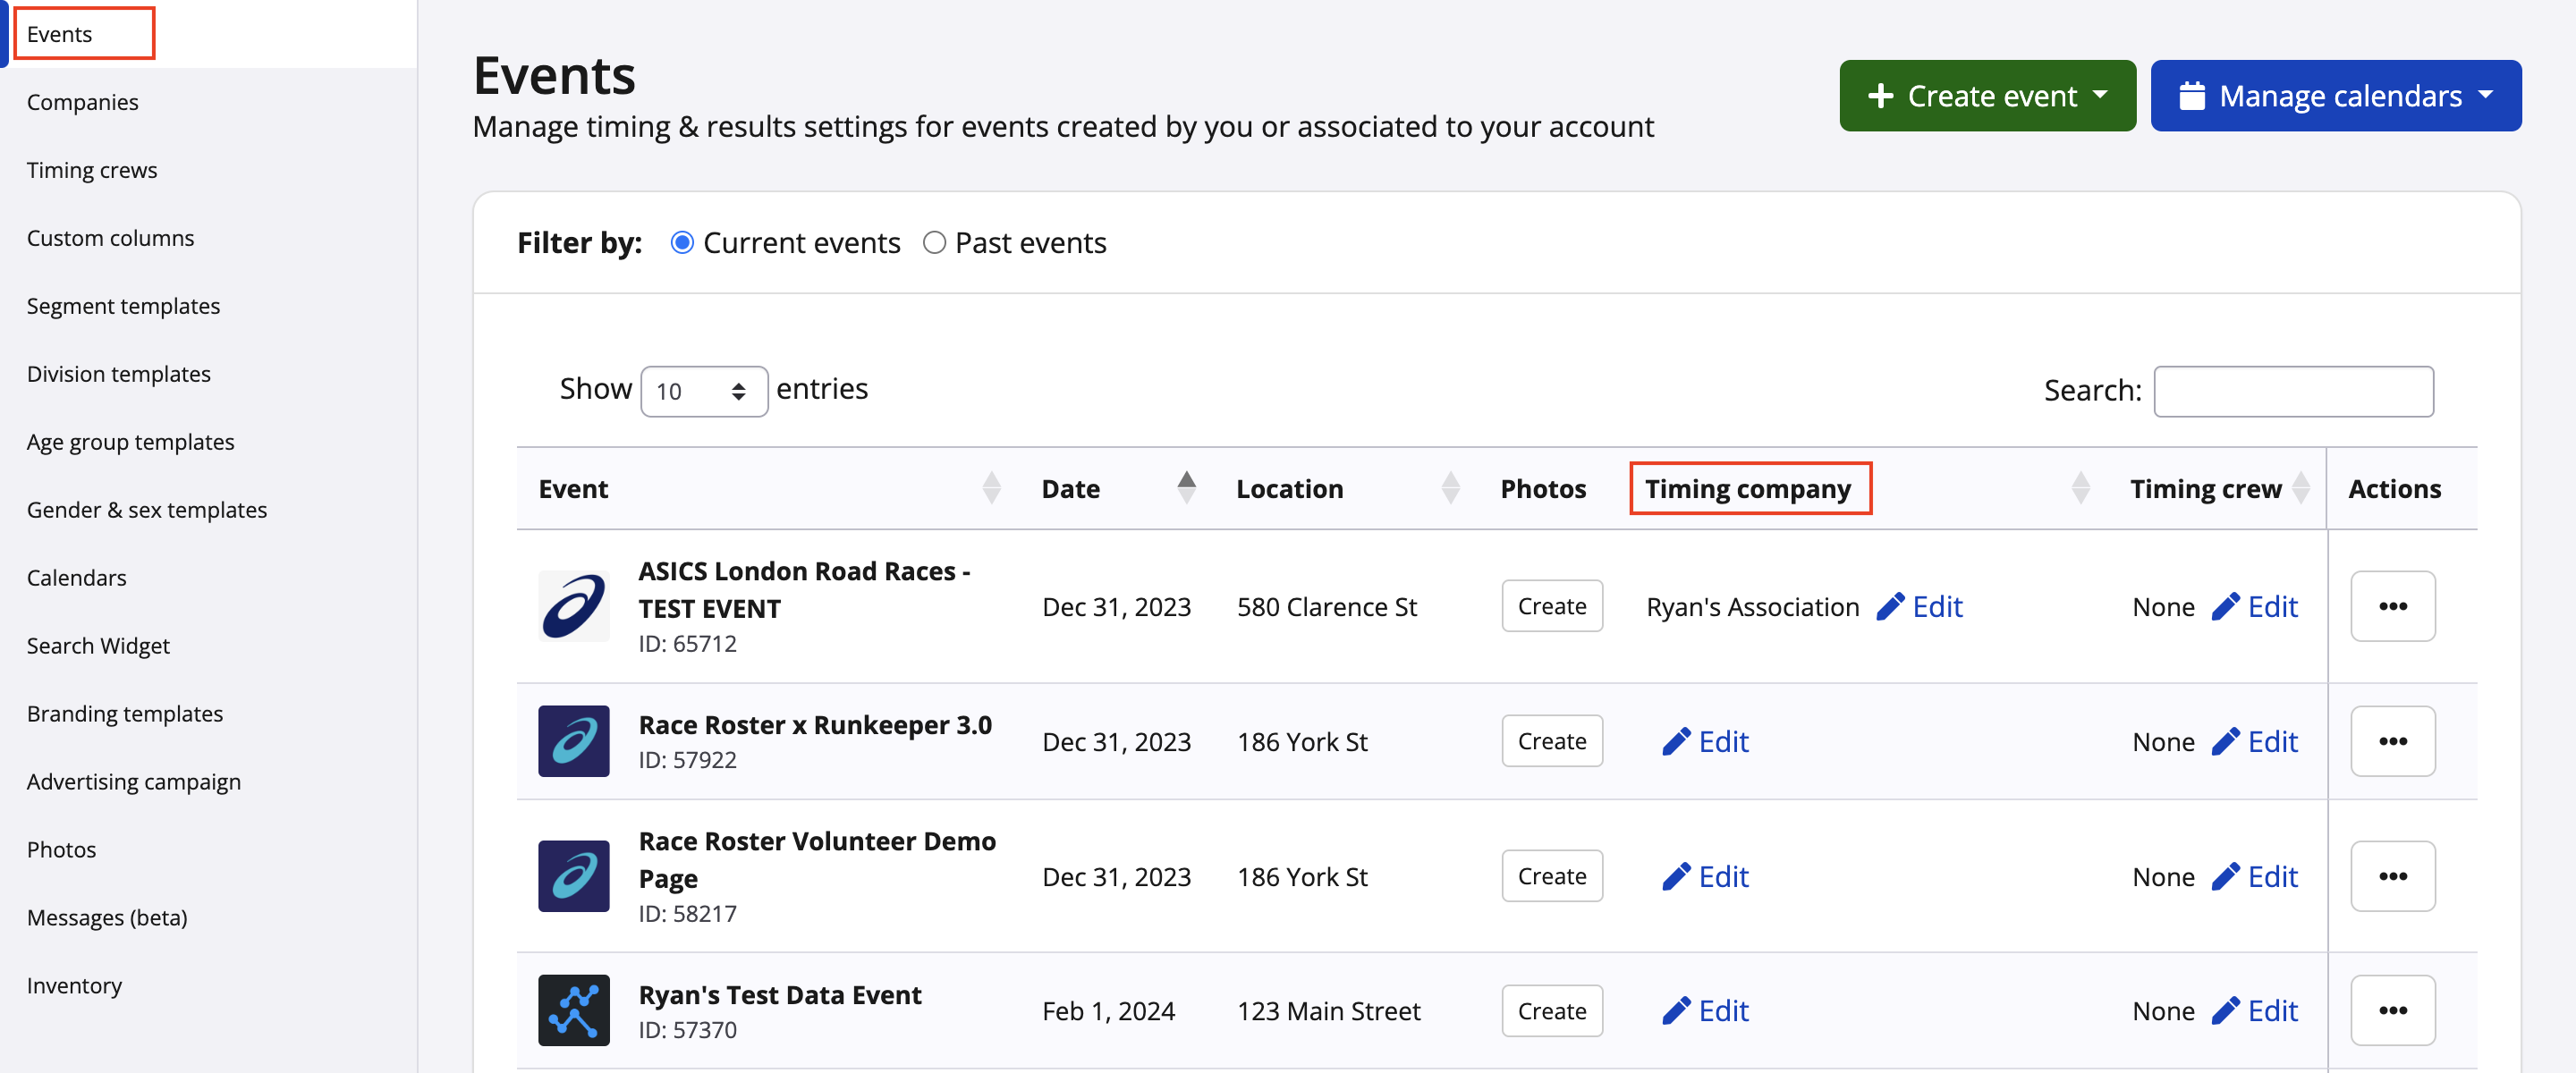Go to Branding templates sidebar item
Image resolution: width=2576 pixels, height=1073 pixels.
click(125, 713)
